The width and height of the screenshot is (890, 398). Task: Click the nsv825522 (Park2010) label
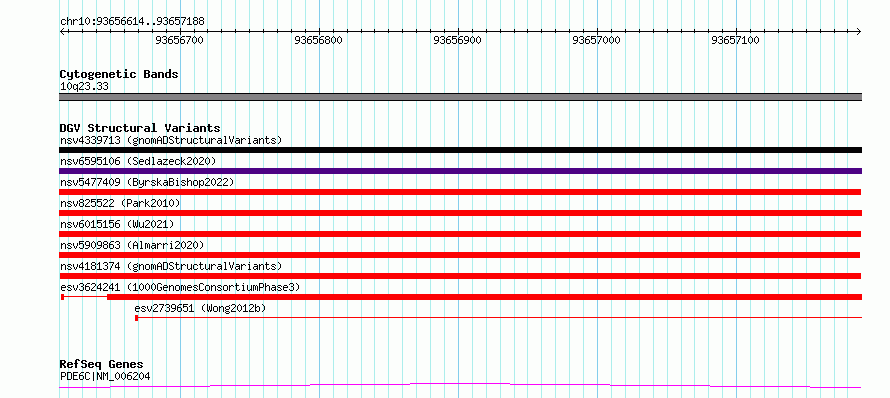tap(120, 203)
